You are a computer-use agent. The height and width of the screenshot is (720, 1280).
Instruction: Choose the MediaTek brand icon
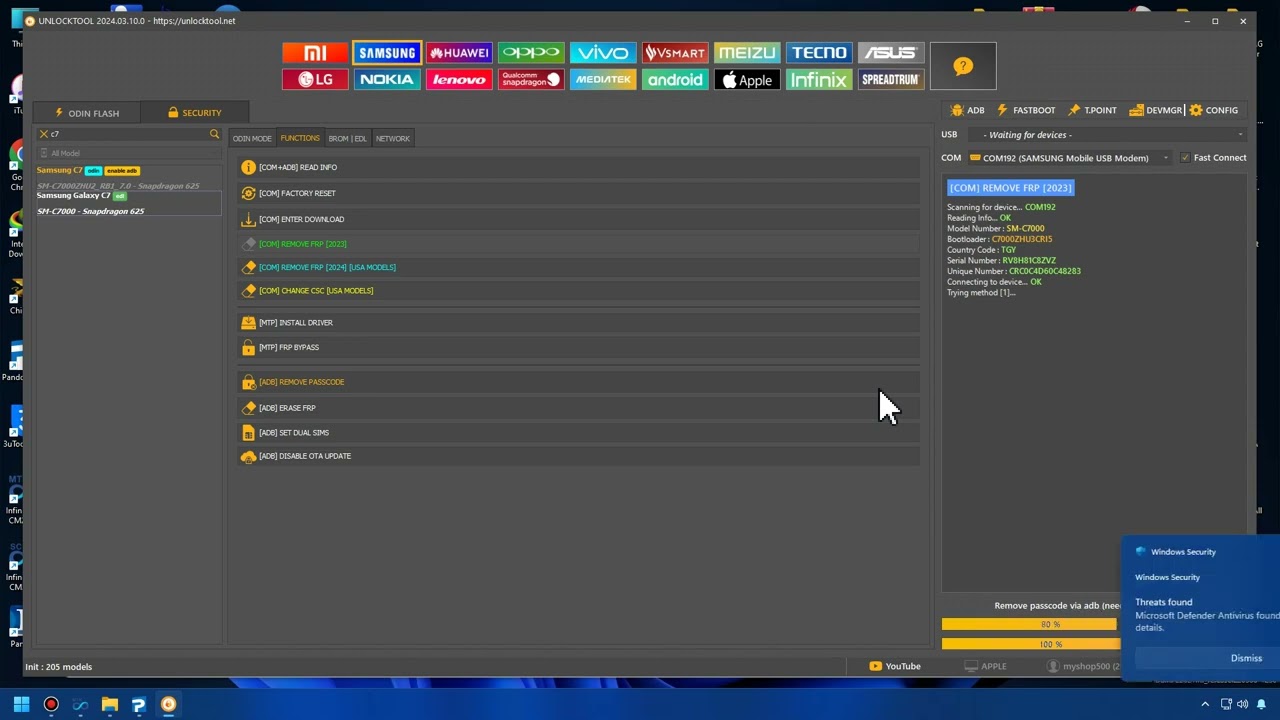coord(603,80)
